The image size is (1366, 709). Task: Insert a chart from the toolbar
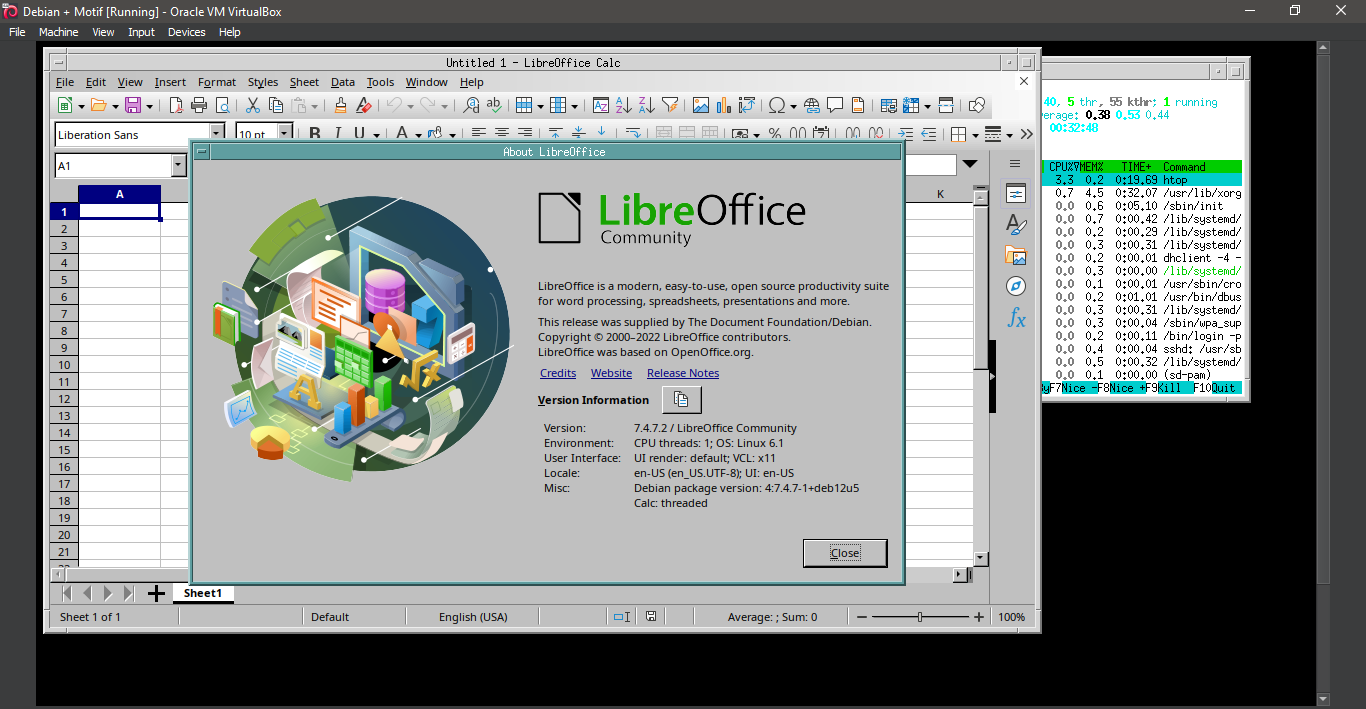point(722,105)
